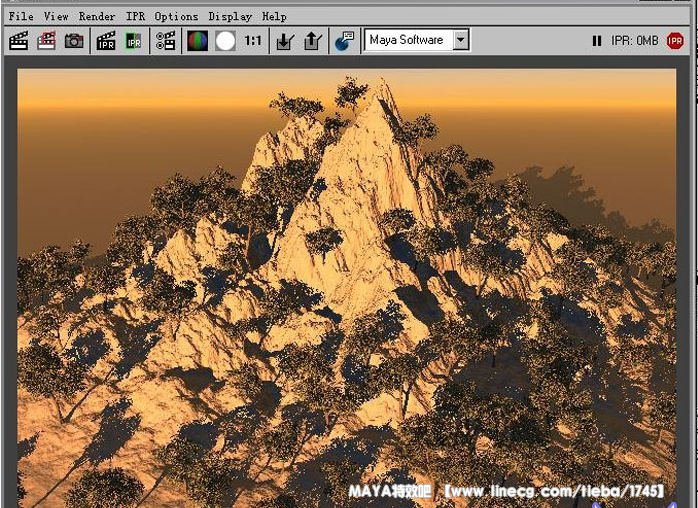
Task: Refresh the IPR image with the green IPR icon
Action: pos(133,41)
